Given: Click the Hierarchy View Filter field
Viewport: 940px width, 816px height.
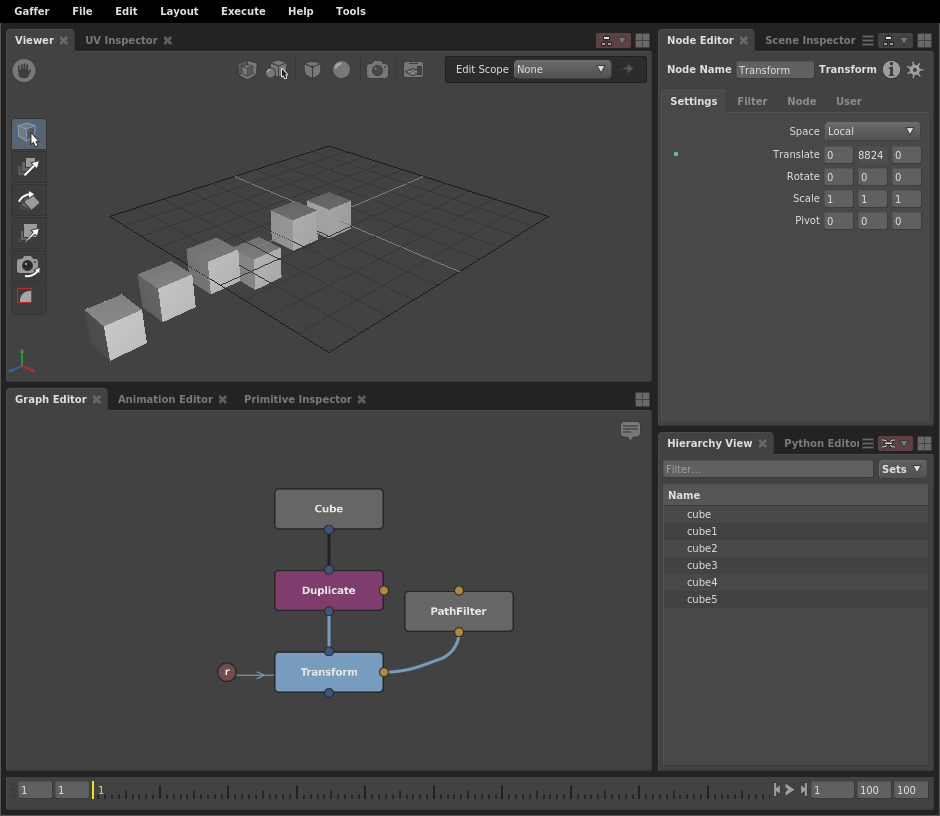Looking at the screenshot, I should 768,469.
